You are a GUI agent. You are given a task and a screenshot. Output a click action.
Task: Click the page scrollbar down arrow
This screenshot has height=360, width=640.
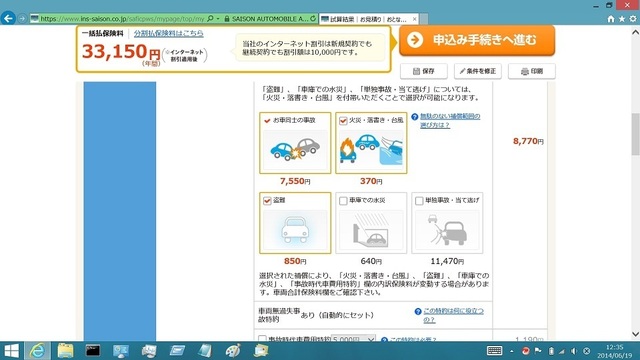[635, 335]
